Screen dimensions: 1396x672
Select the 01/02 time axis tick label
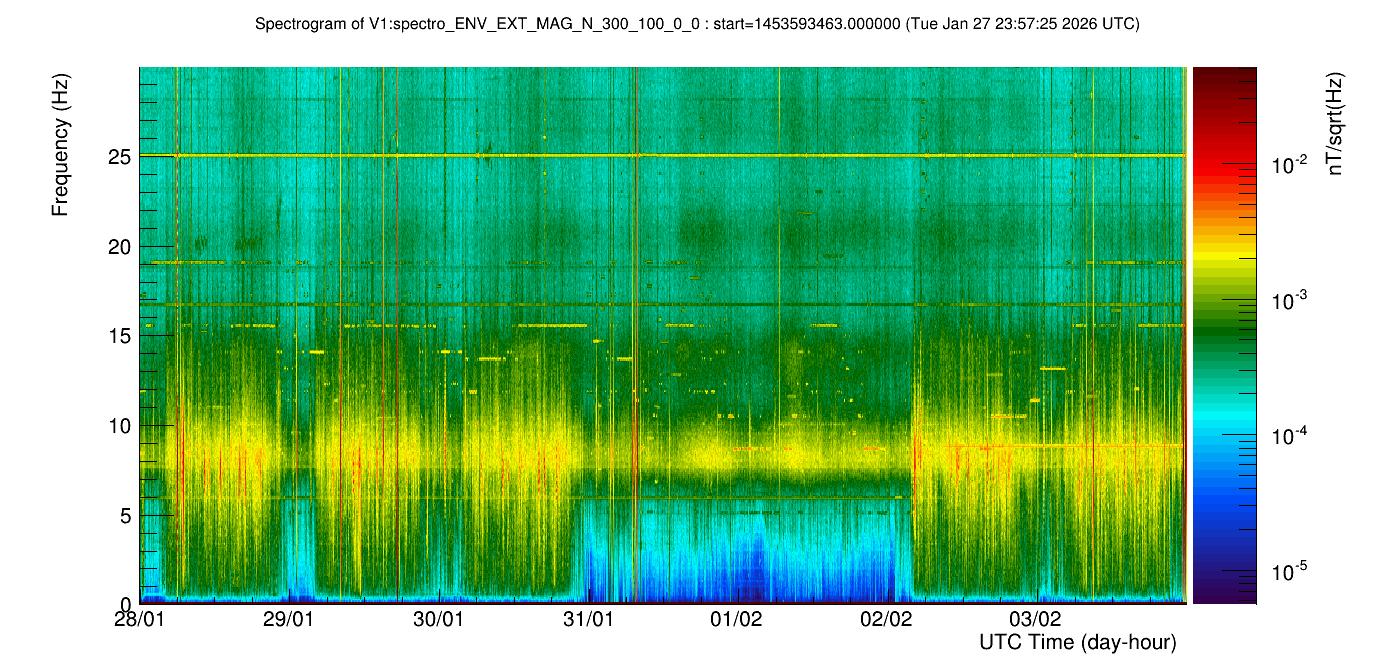pos(737,619)
